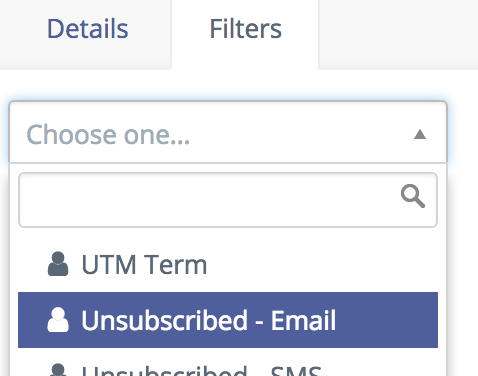The height and width of the screenshot is (376, 478).
Task: Focus the dropdown search input field
Action: tap(228, 200)
